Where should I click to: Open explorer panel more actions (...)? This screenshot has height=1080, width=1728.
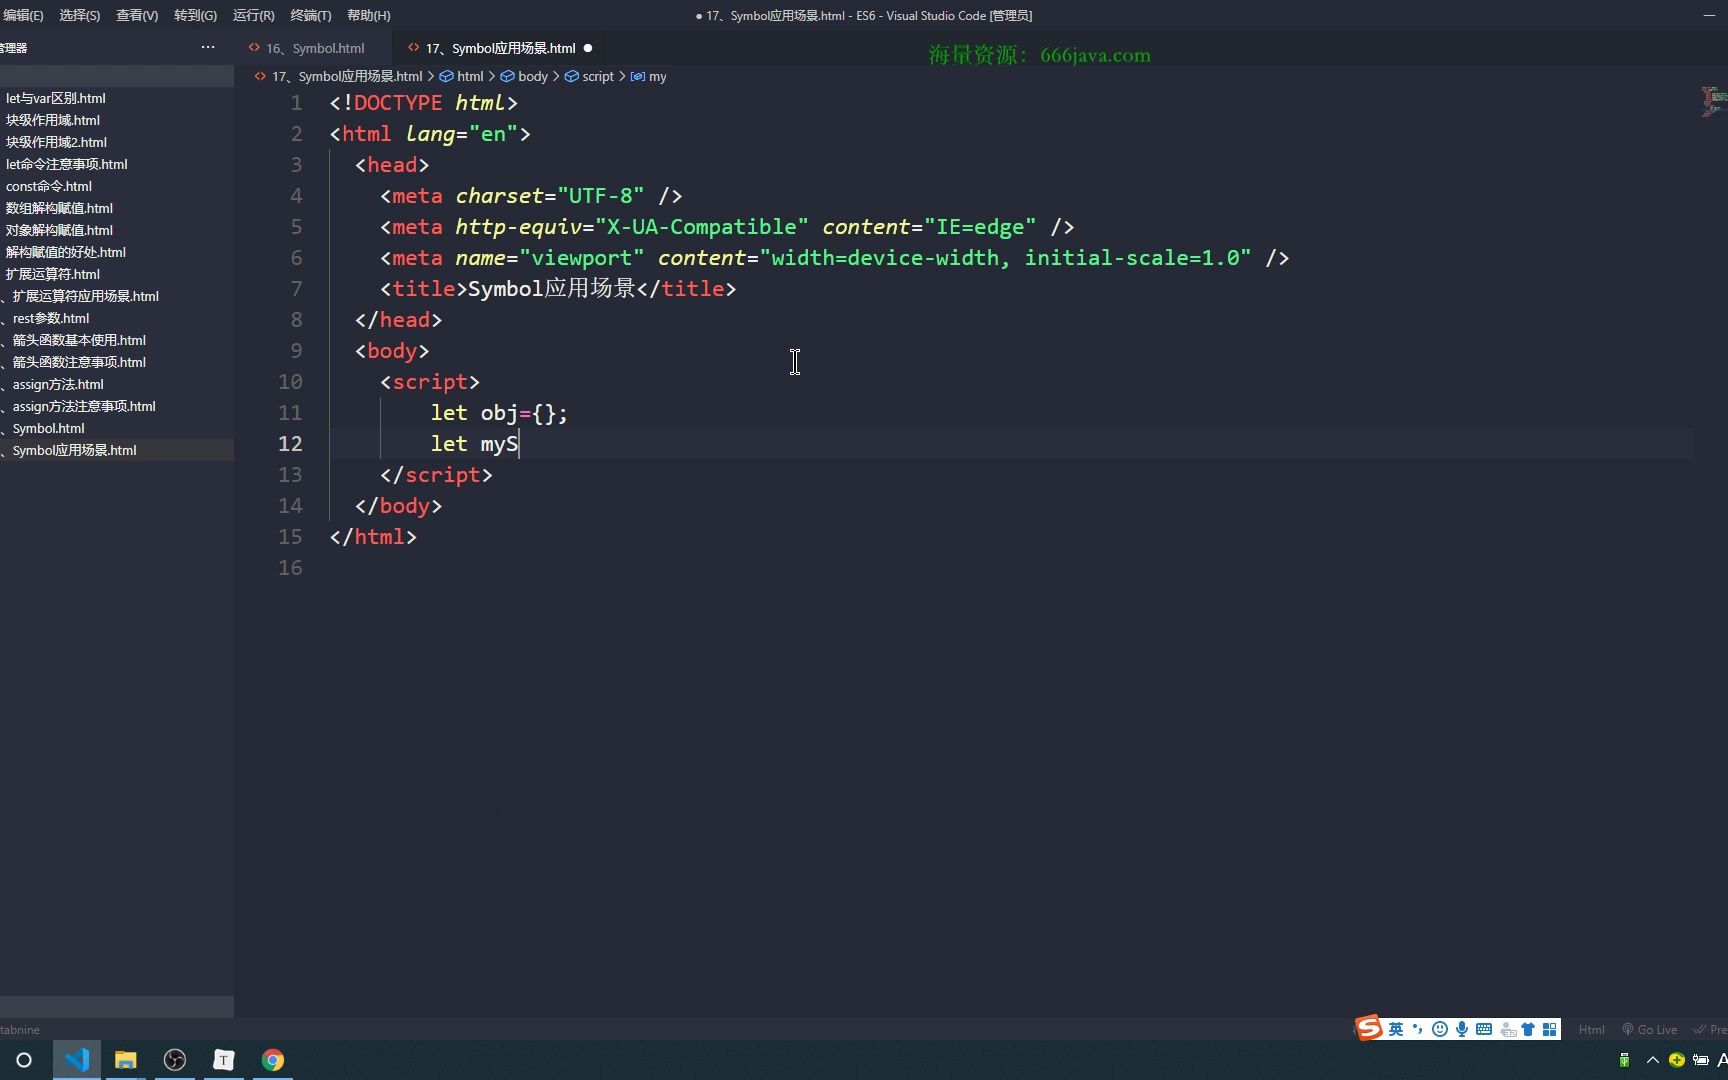(x=208, y=47)
